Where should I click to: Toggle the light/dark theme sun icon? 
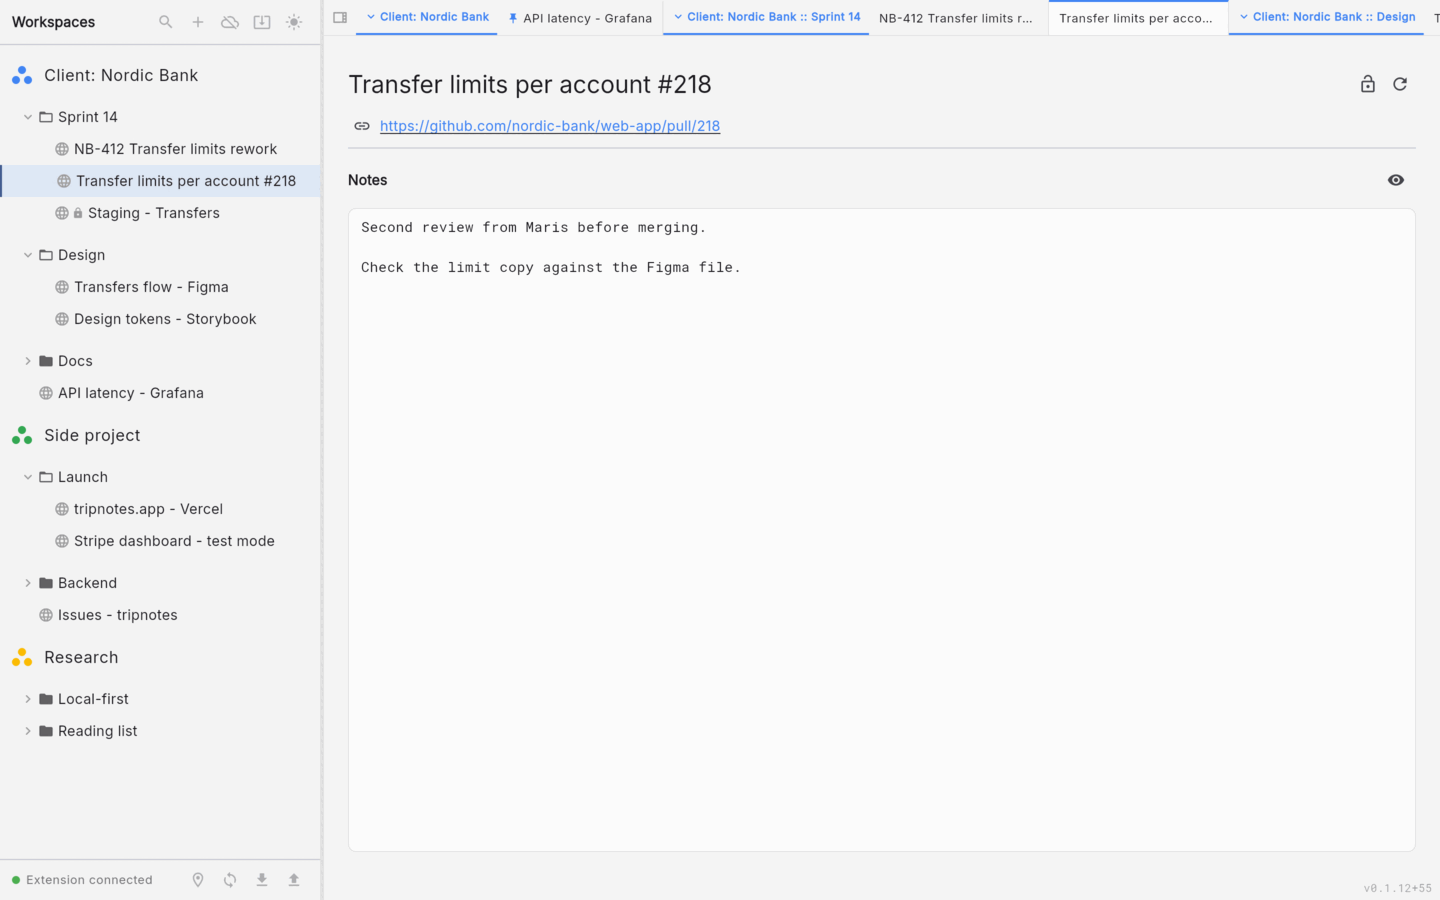click(294, 22)
